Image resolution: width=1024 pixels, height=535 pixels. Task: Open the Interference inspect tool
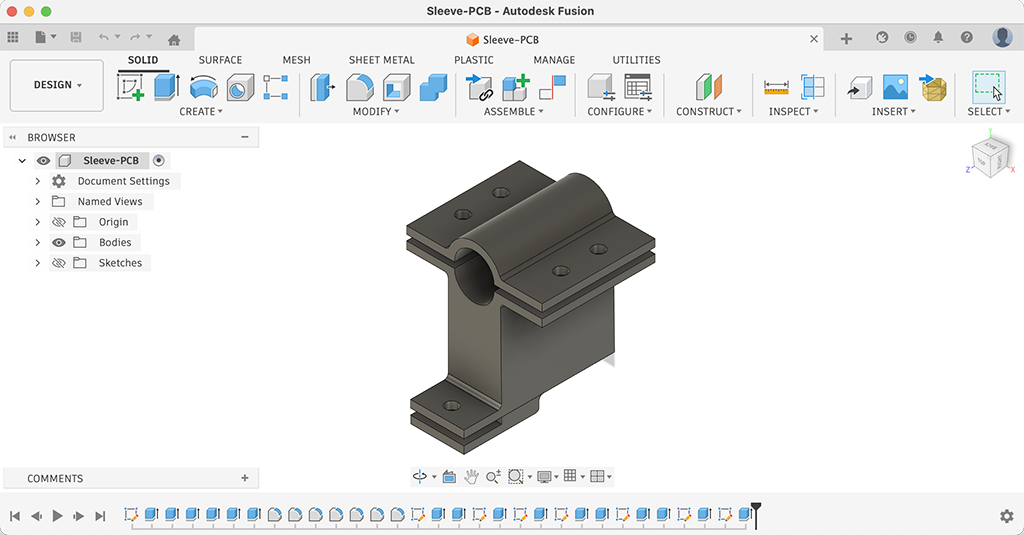point(812,87)
